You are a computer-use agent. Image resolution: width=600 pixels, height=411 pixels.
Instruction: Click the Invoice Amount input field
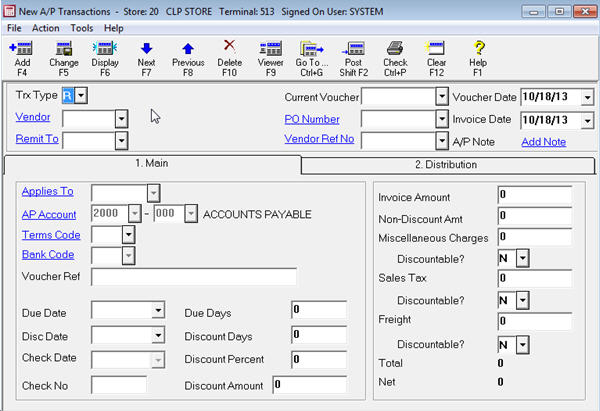(x=534, y=195)
